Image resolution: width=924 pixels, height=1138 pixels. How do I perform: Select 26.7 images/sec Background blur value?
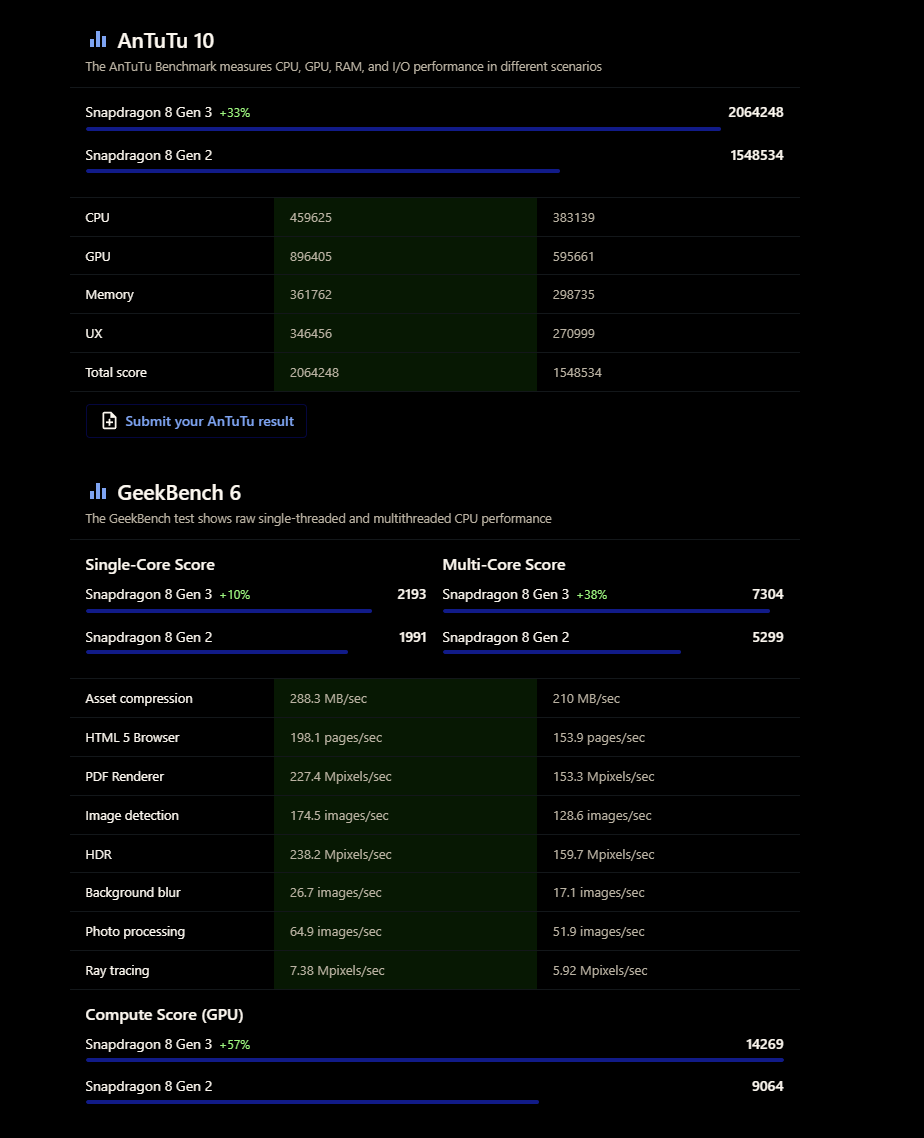coord(335,892)
